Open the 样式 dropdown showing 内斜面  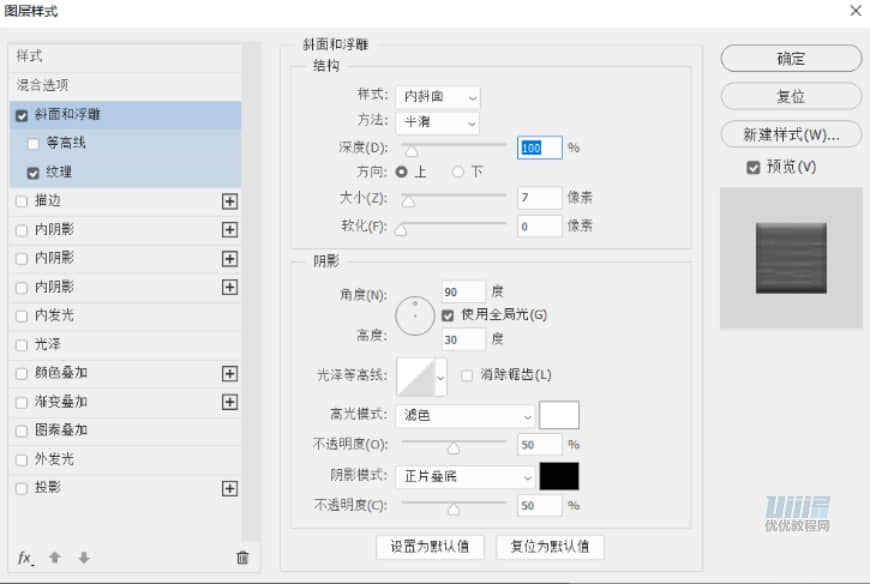coord(437,97)
